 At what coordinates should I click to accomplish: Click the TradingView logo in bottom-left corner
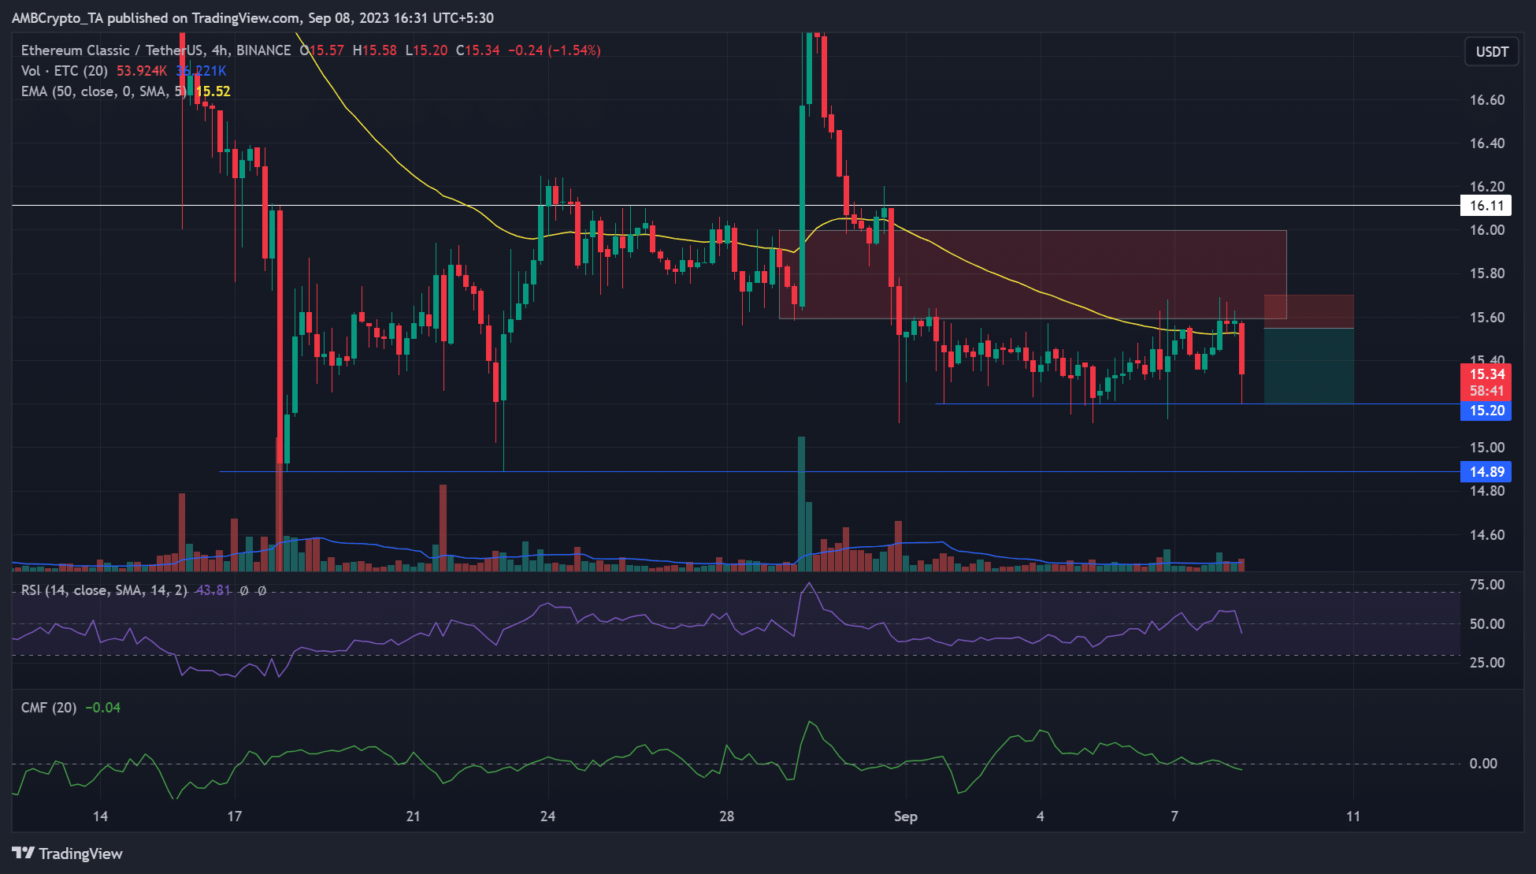pyautogui.click(x=67, y=853)
